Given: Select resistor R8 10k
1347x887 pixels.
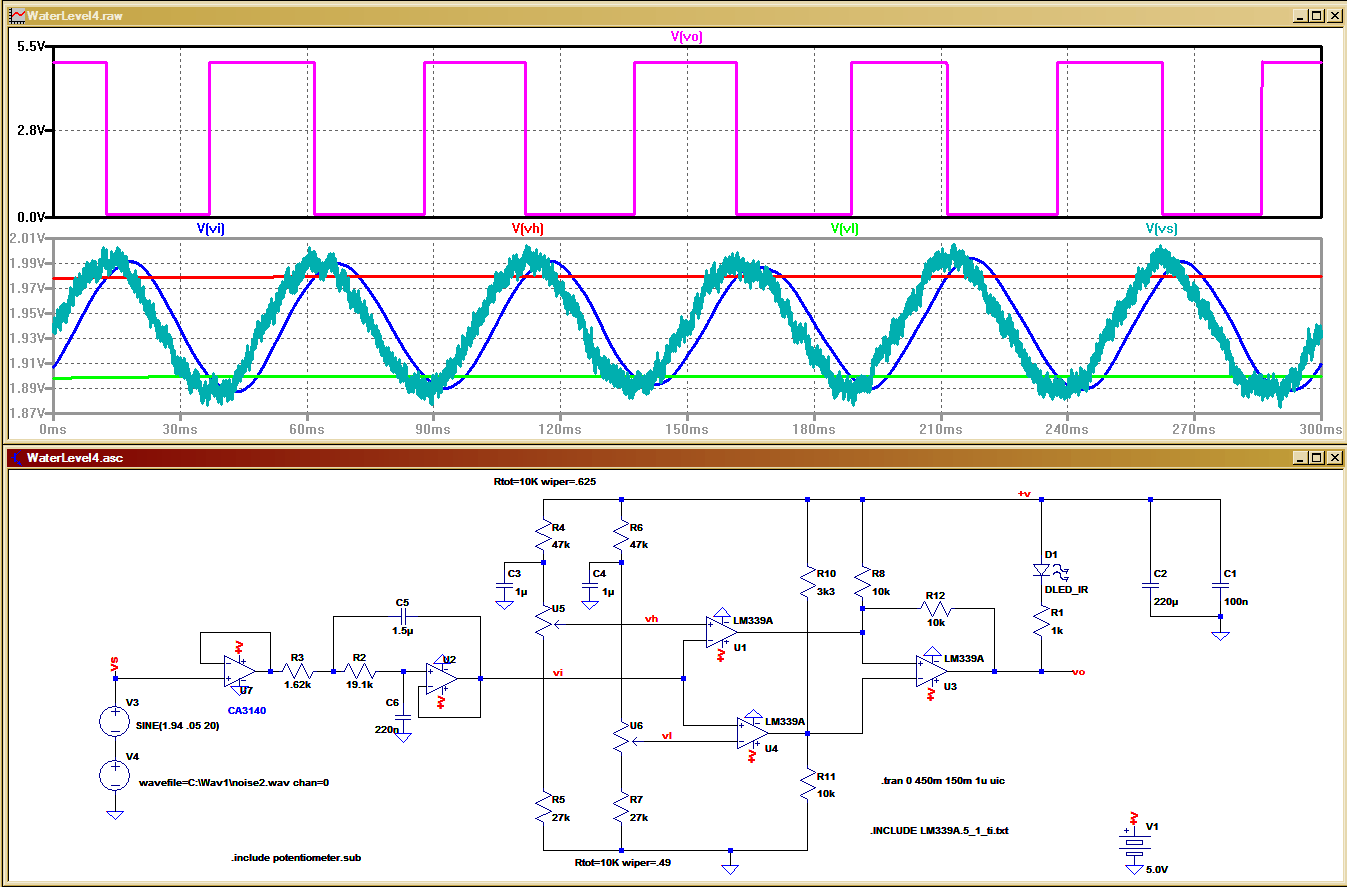Looking at the screenshot, I should coord(862,584).
